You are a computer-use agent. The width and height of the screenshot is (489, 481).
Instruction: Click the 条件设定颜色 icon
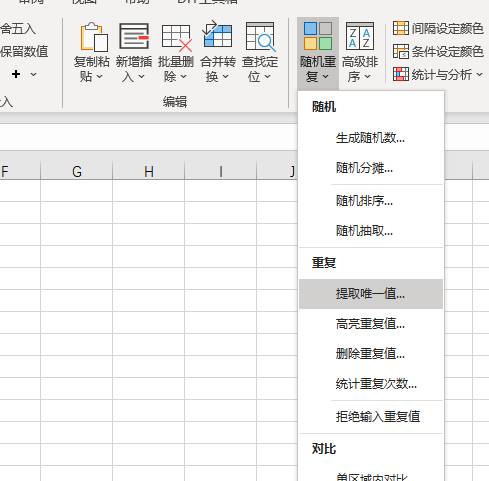tap(401, 51)
